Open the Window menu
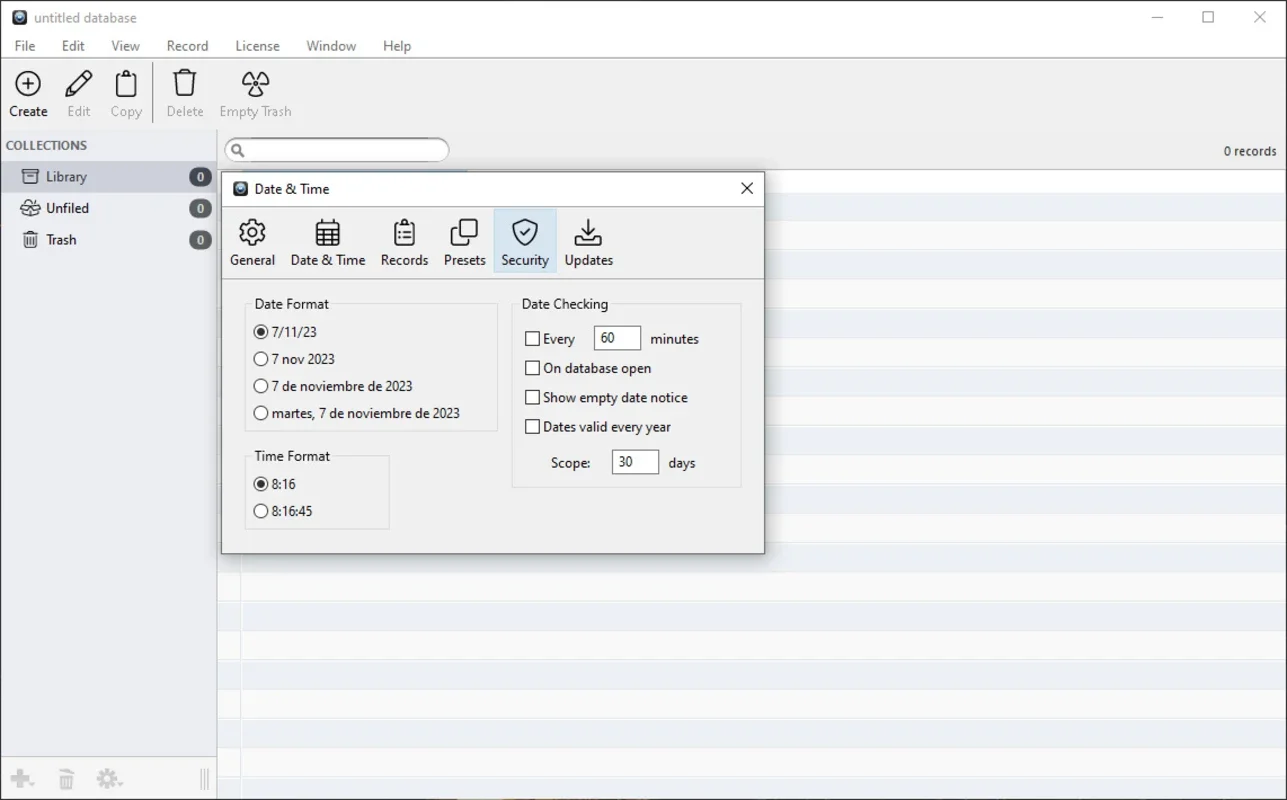The height and width of the screenshot is (800, 1287). [331, 46]
